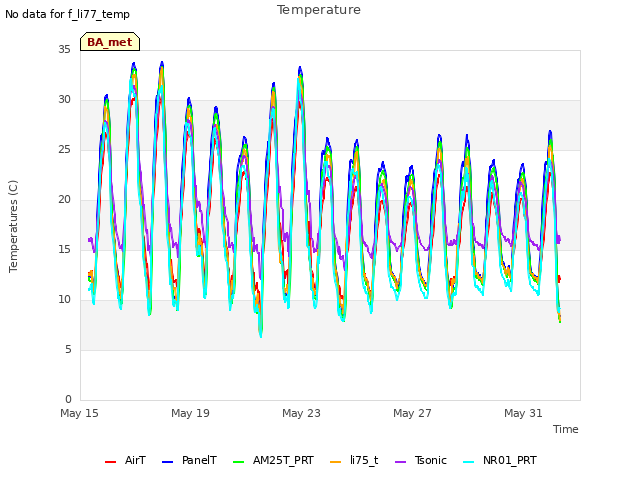Click the 15 y-axis tick label

(64, 250)
